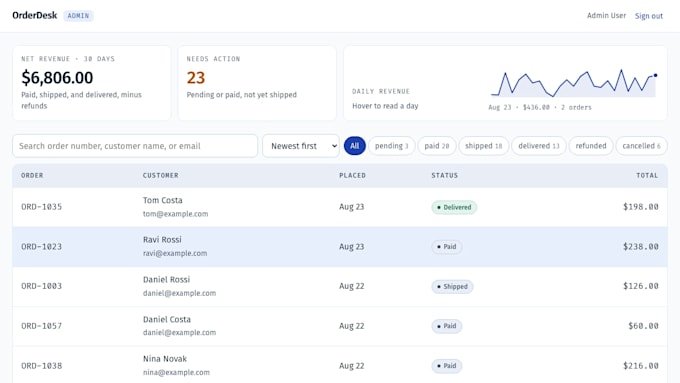Click customer name Daniel Rossi
The height and width of the screenshot is (383, 680).
[167, 279]
